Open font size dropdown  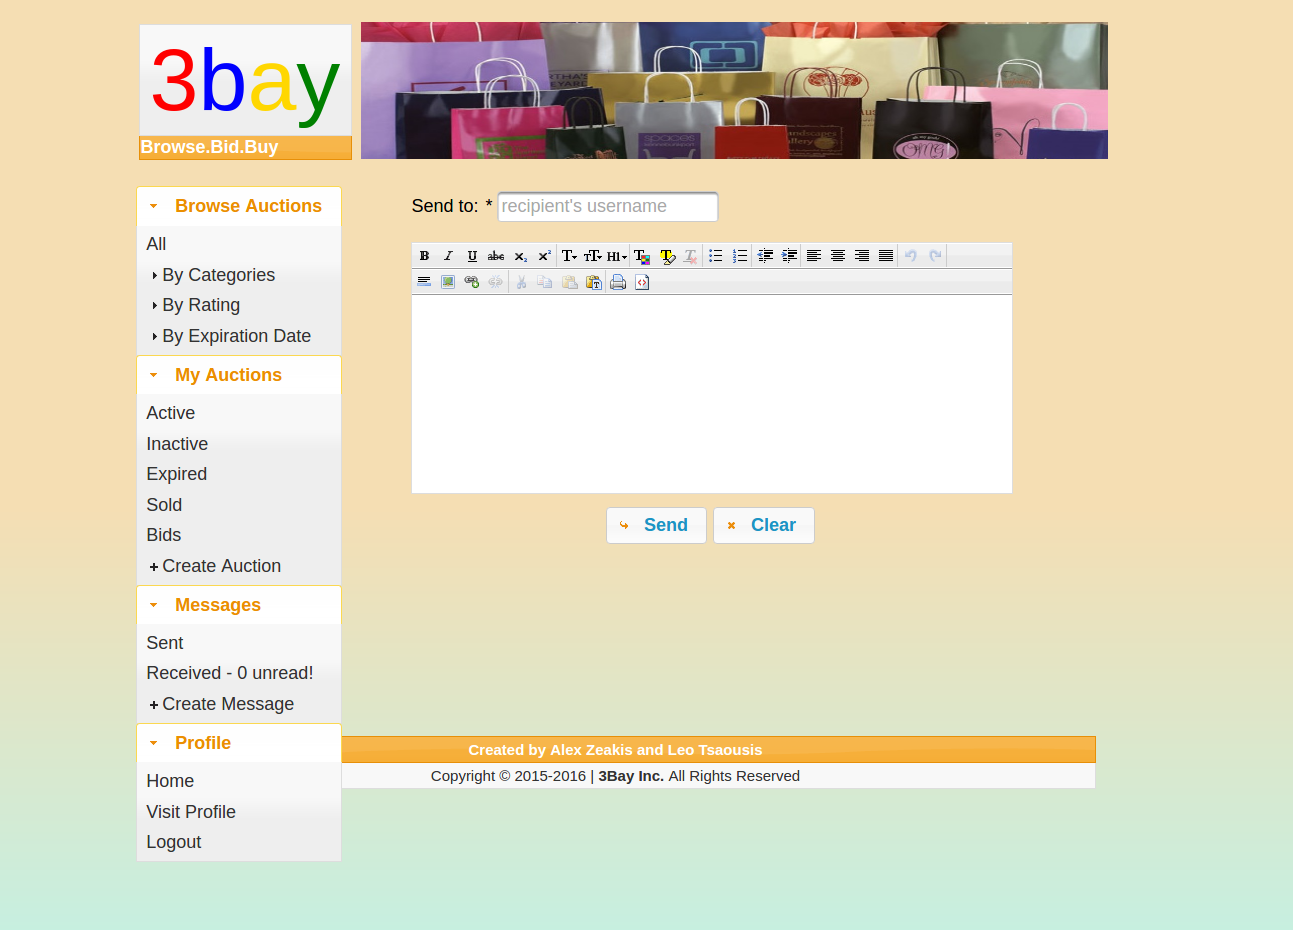pyautogui.click(x=593, y=256)
